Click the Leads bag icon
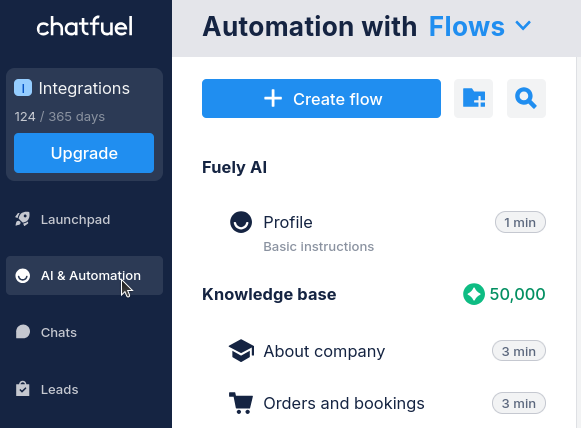The width and height of the screenshot is (581, 428). coord(23,389)
